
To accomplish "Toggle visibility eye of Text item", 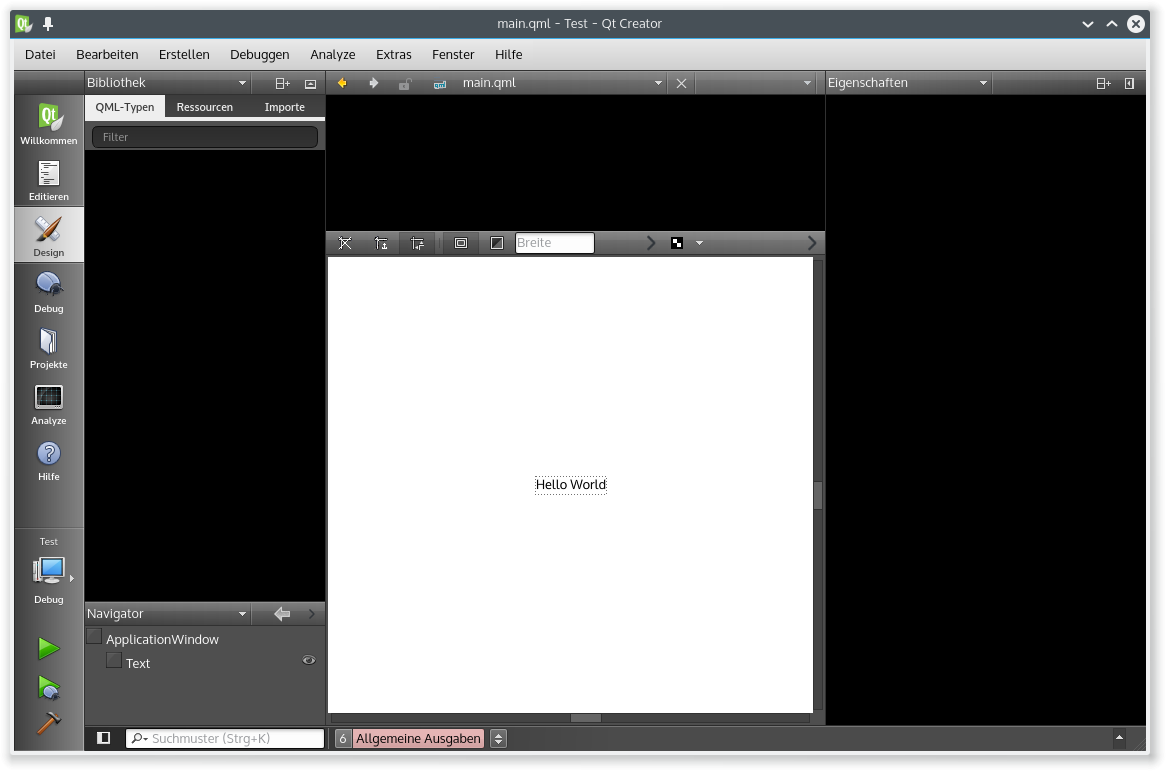I will [309, 660].
